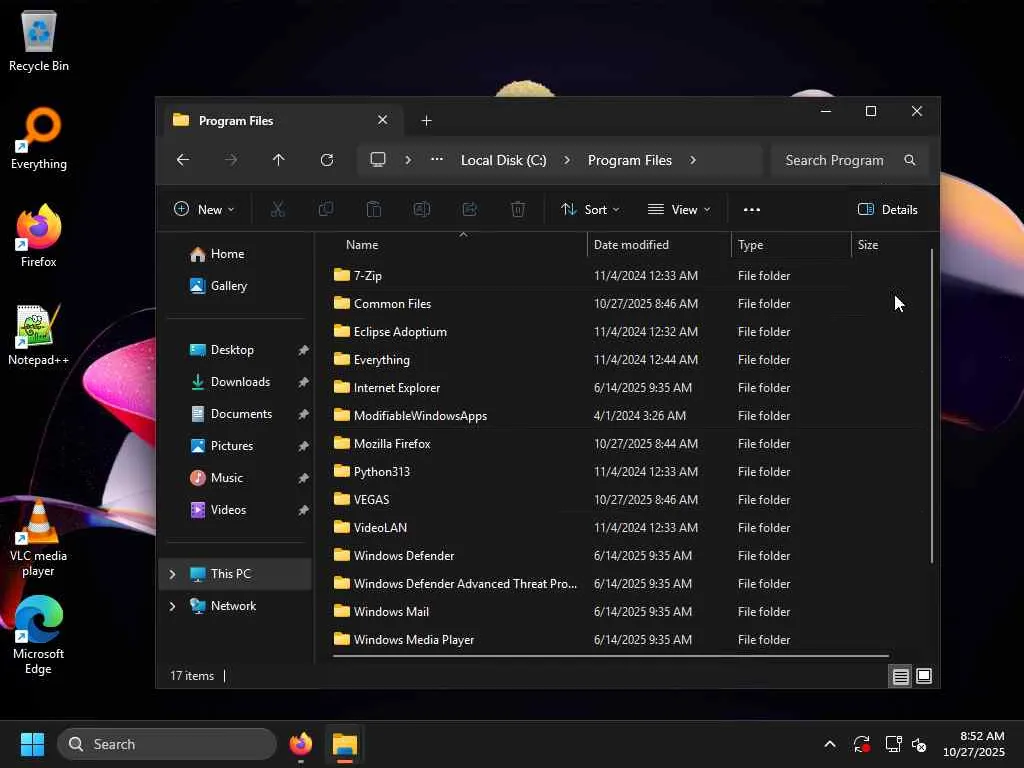This screenshot has height=768, width=1024.
Task: Click the Cut scissors icon in toolbar
Action: pyautogui.click(x=278, y=209)
